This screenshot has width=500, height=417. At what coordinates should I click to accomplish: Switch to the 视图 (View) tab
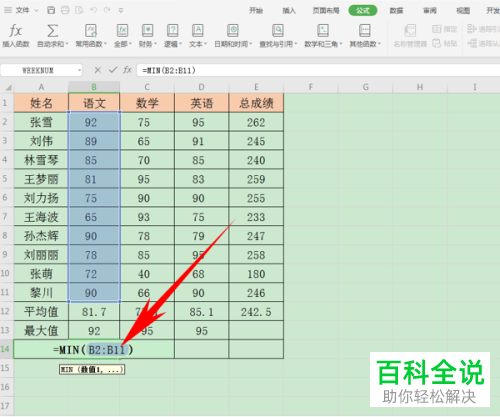coord(463,11)
